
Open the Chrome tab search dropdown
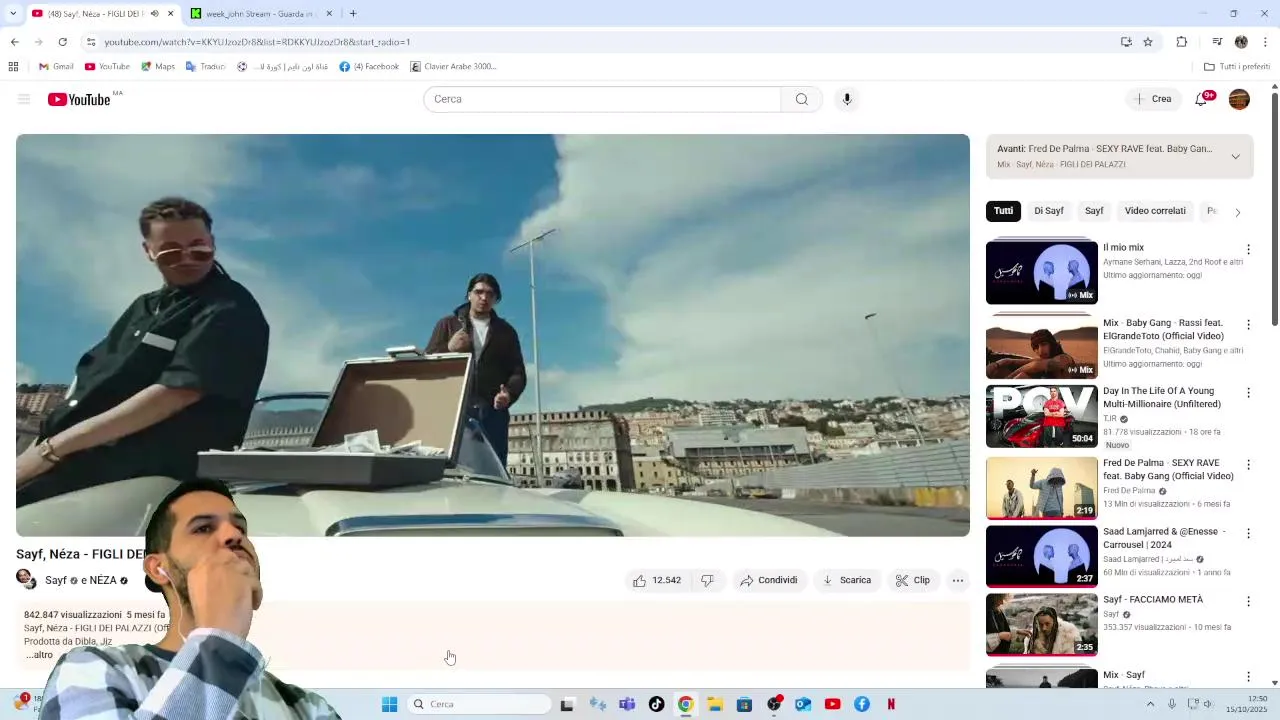tap(13, 14)
